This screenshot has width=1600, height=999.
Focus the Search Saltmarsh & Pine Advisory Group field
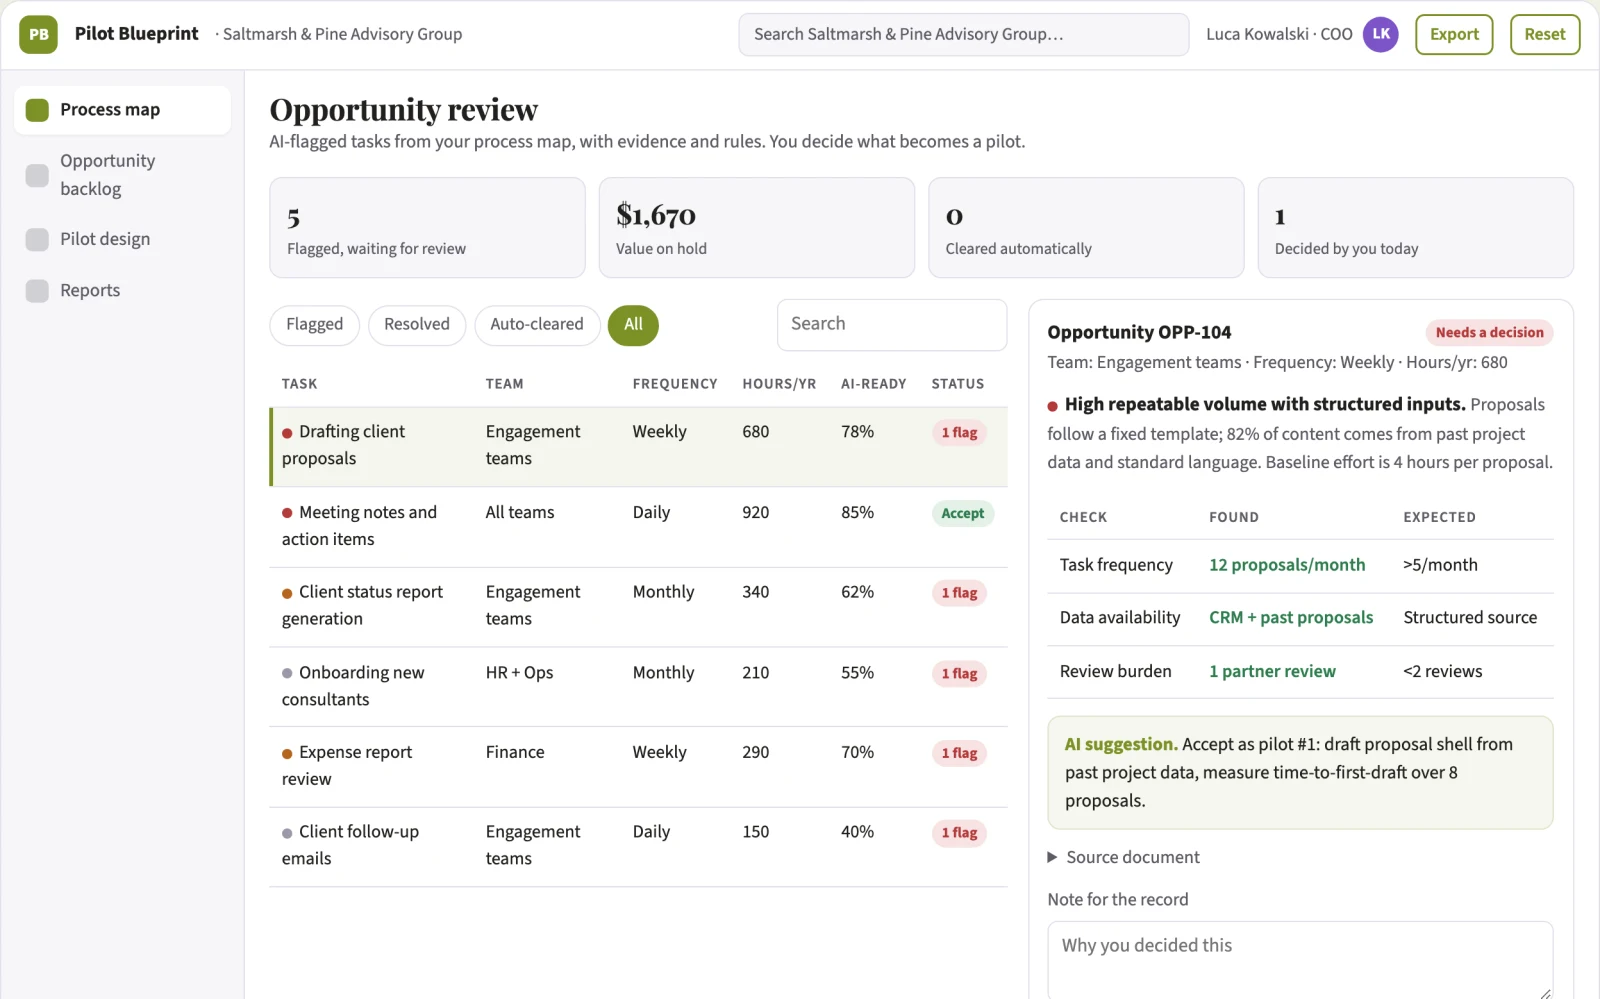[964, 35]
